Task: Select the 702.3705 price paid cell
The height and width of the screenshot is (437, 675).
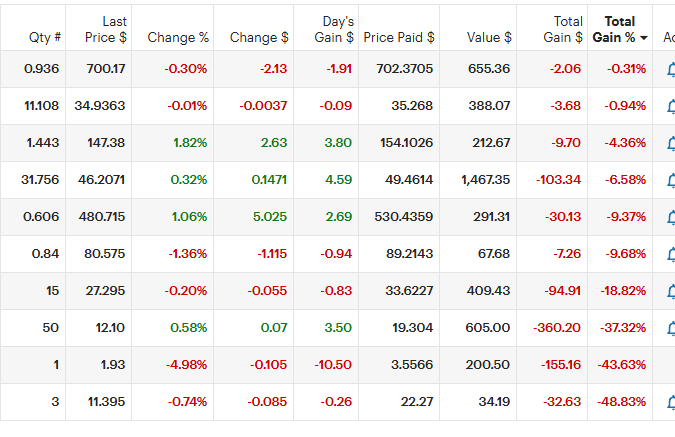Action: [x=399, y=69]
